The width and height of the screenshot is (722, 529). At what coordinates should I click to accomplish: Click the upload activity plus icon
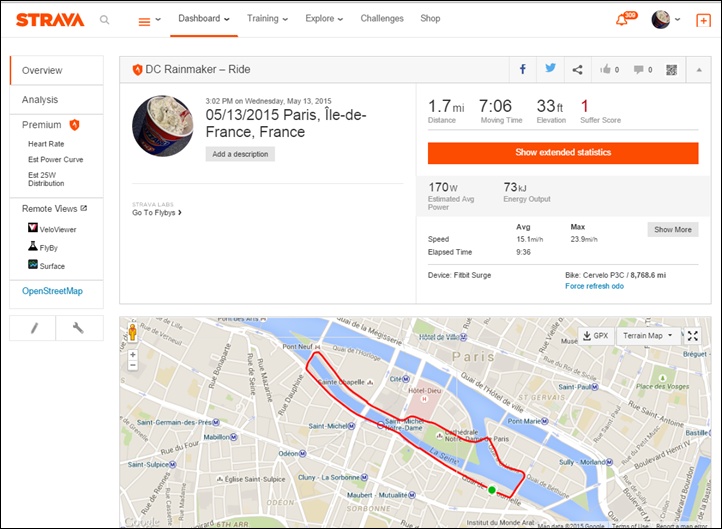click(x=703, y=20)
